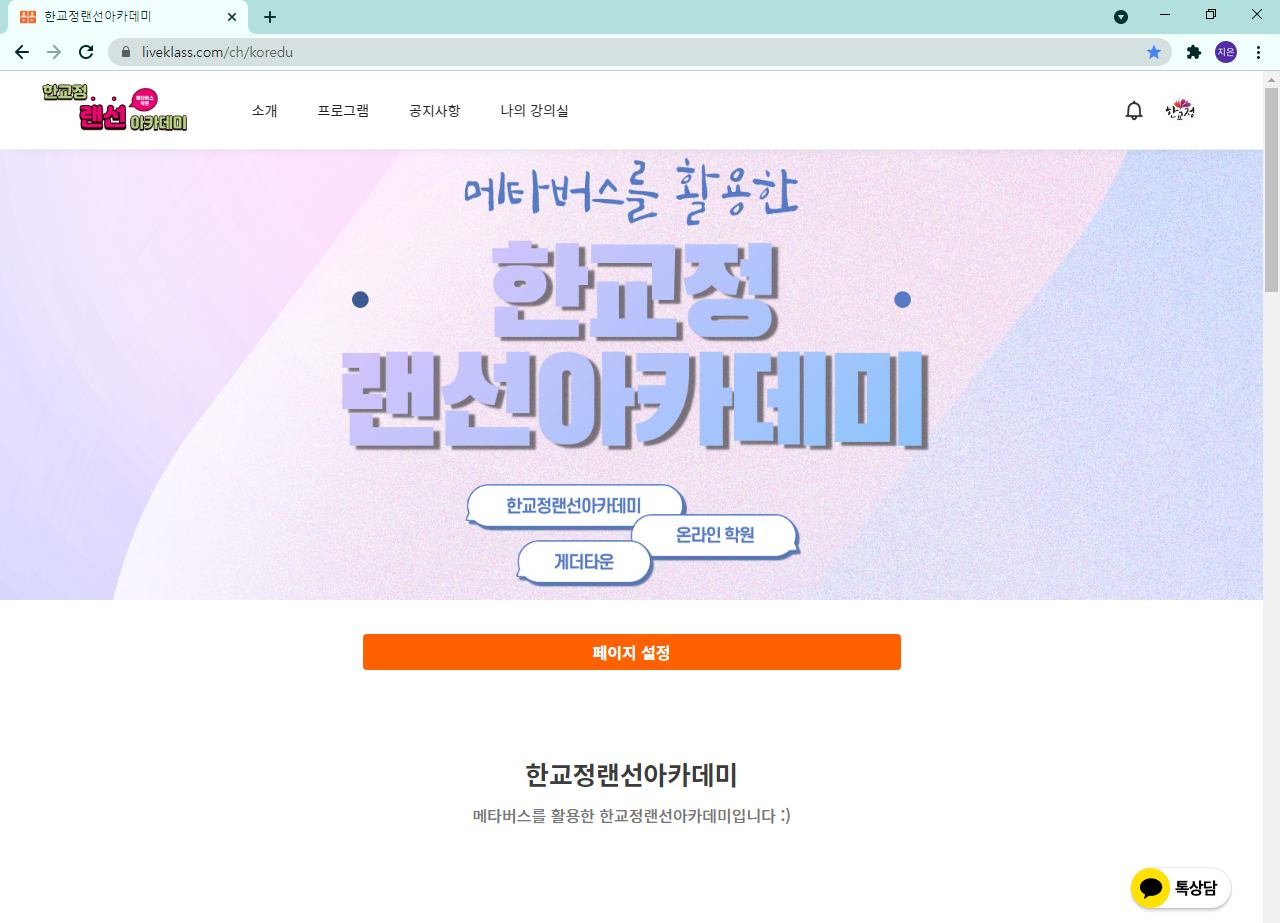Reload the page with the refresh icon
This screenshot has height=923, width=1280.
click(86, 52)
